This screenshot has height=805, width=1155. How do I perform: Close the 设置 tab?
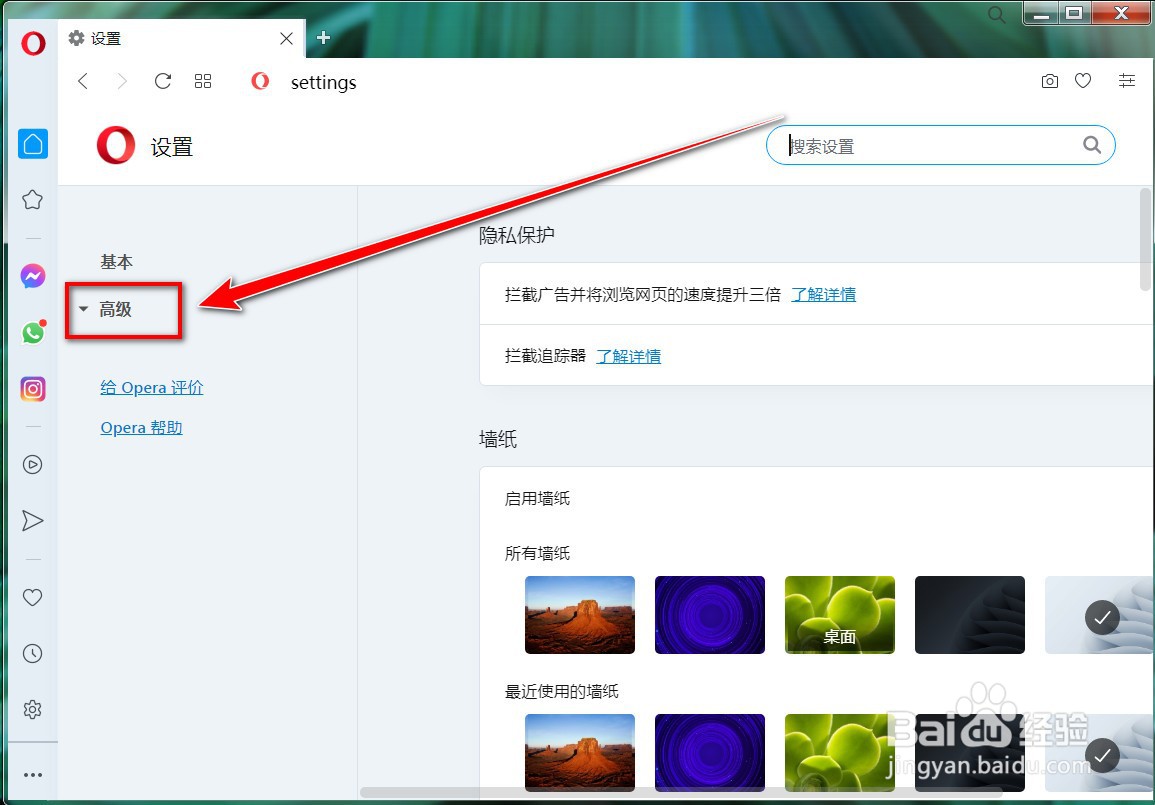287,38
